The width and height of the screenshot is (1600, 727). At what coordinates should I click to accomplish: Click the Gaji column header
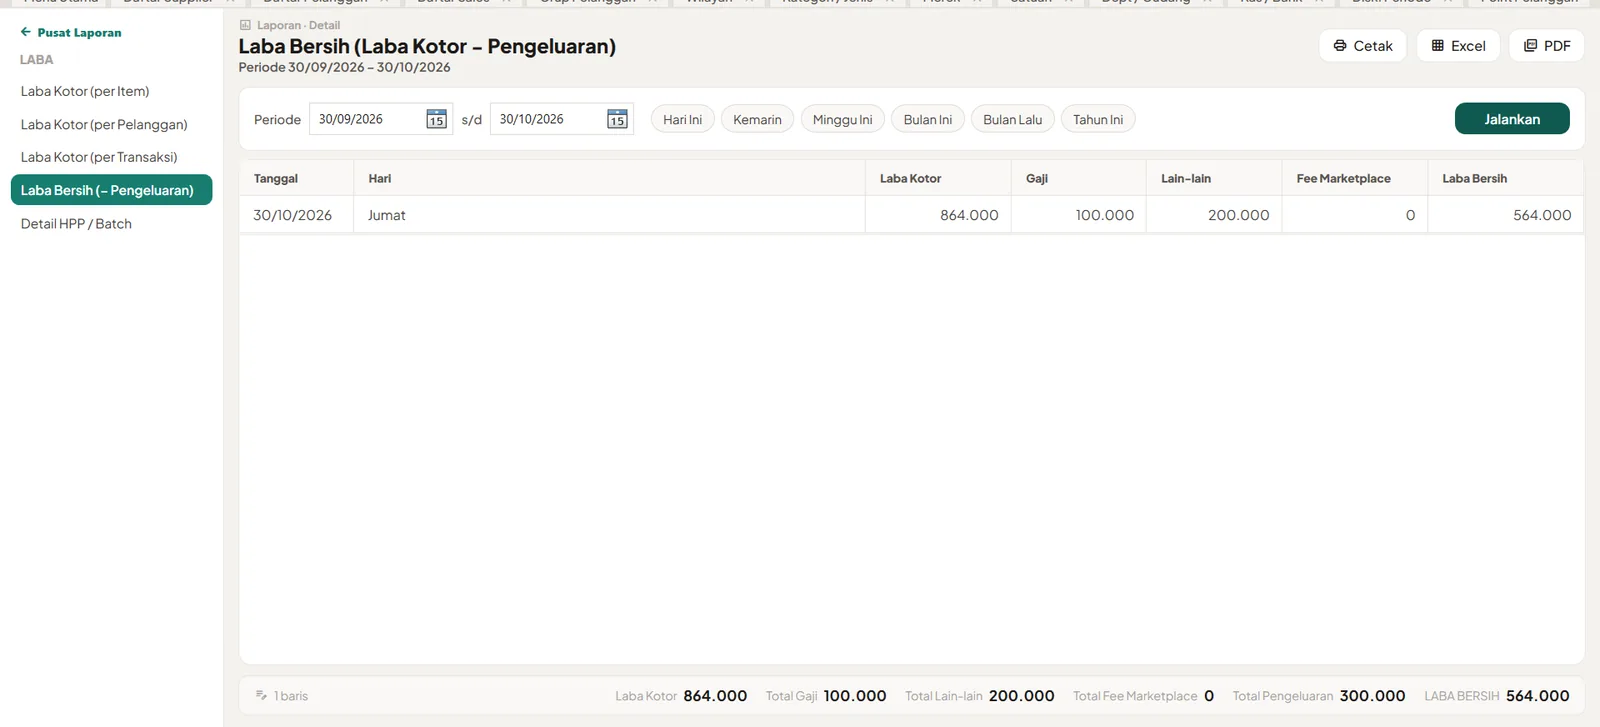[1079, 178]
